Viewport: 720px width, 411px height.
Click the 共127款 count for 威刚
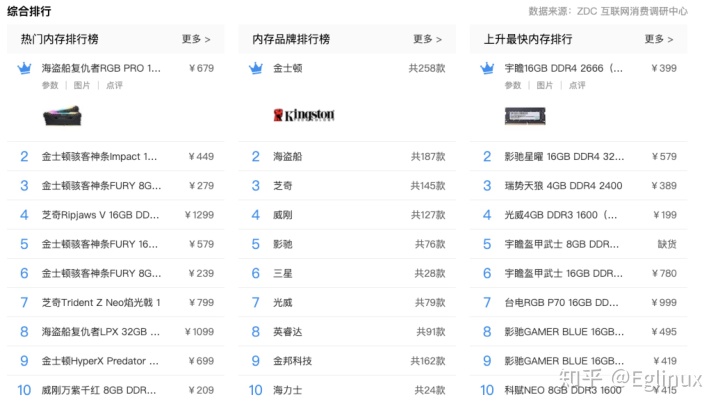pyautogui.click(x=428, y=215)
